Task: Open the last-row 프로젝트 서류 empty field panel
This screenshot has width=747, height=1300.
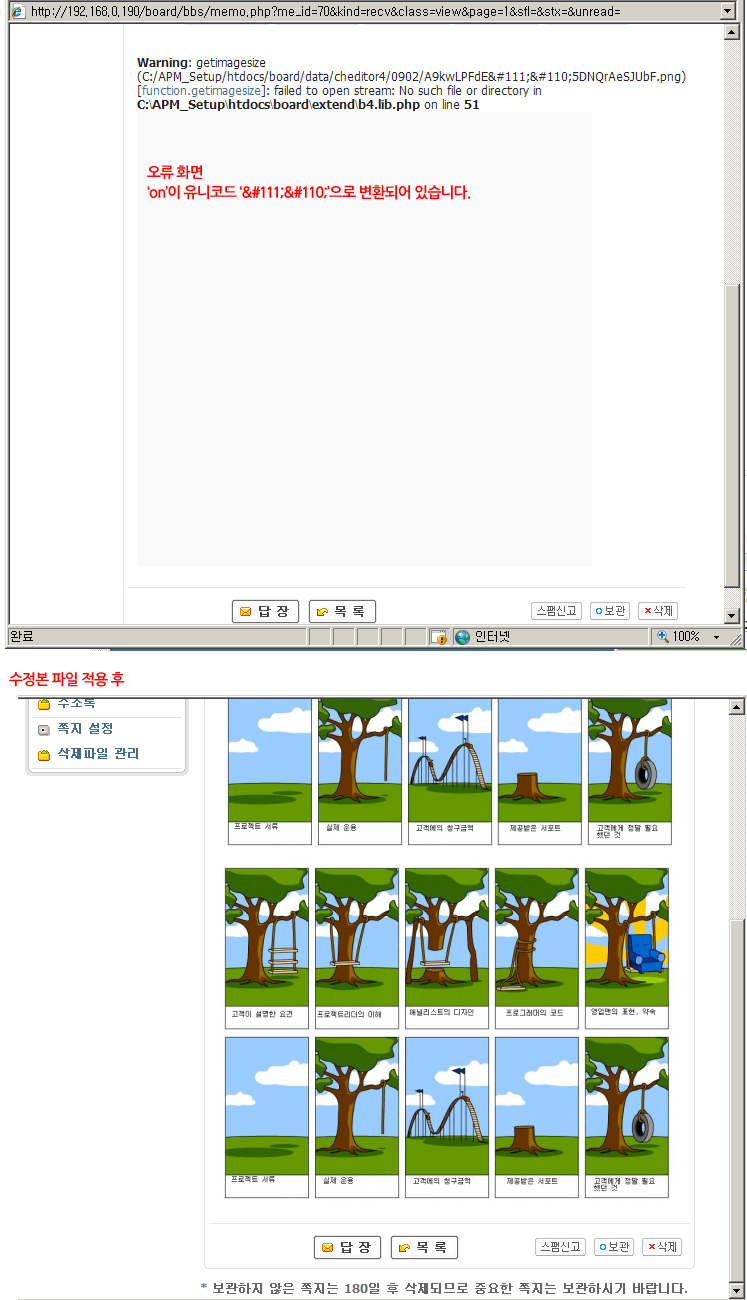Action: click(267, 1117)
